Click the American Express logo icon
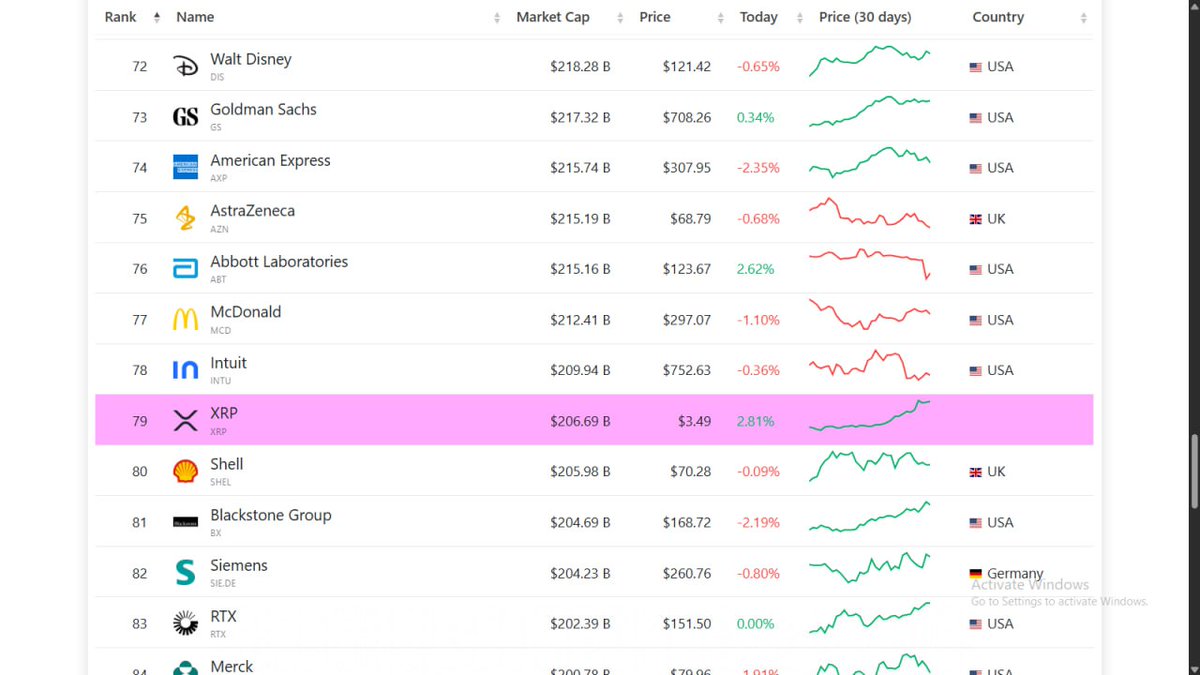Image resolution: width=1200 pixels, height=675 pixels. 186,167
